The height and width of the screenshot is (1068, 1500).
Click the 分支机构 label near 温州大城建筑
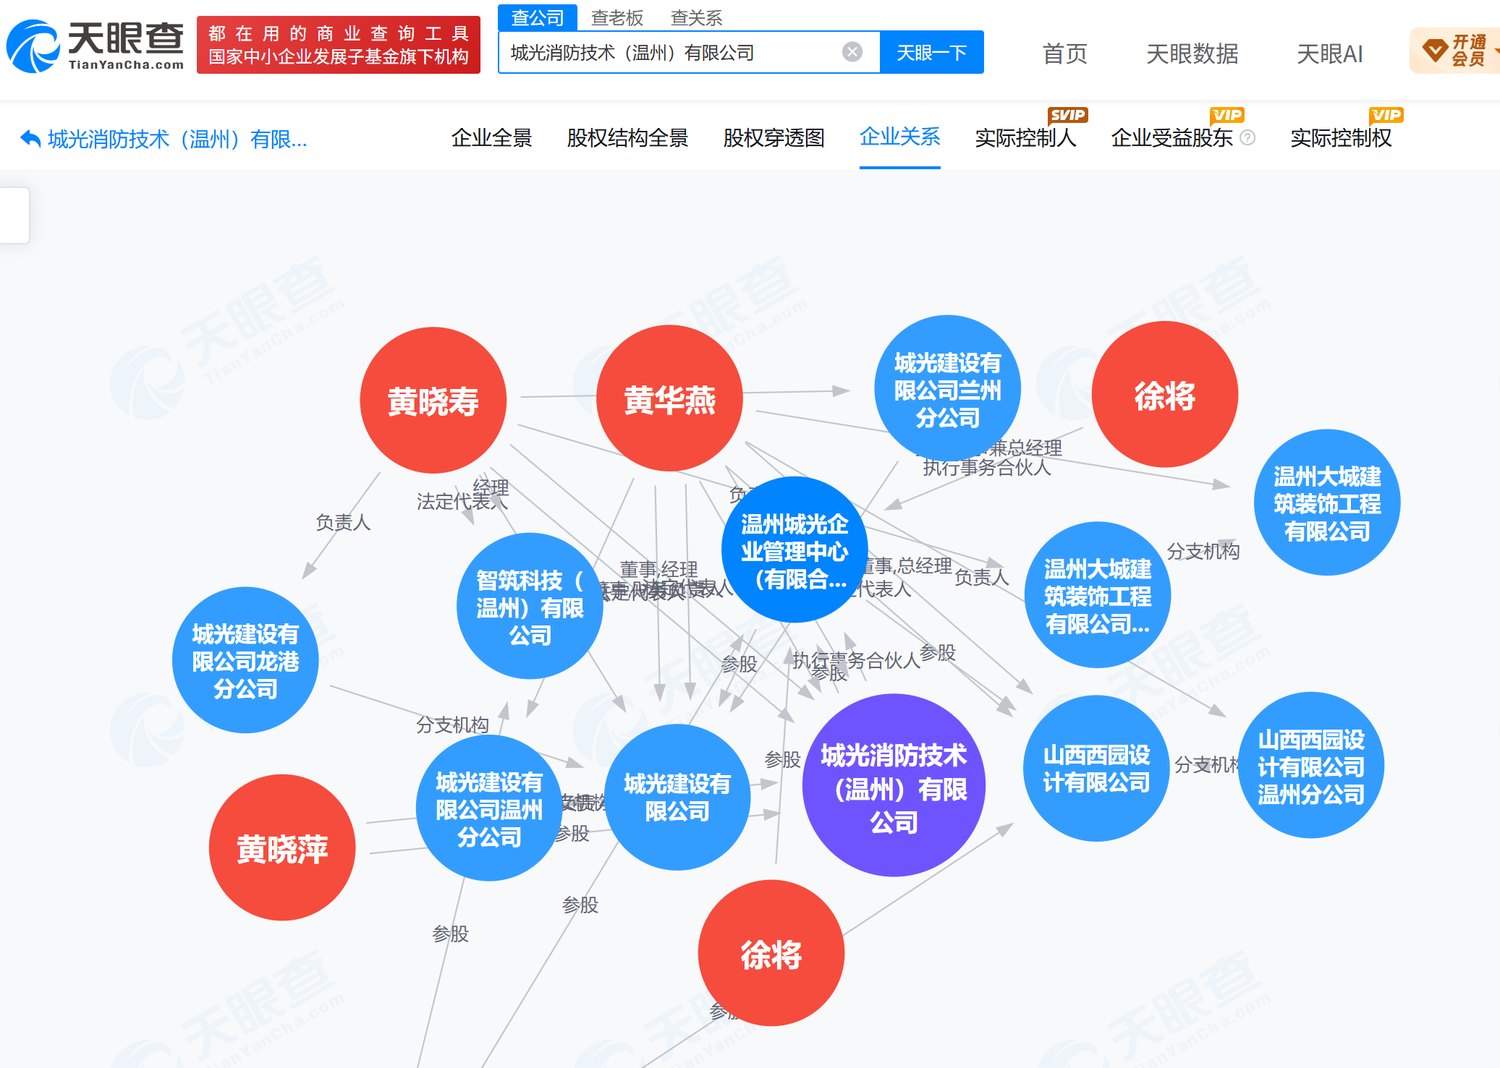(1203, 551)
